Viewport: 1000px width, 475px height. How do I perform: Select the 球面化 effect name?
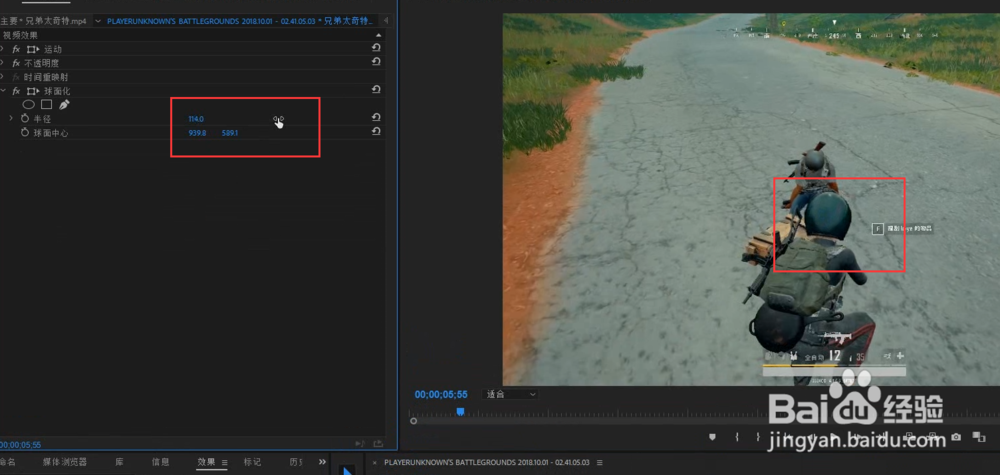coord(57,91)
